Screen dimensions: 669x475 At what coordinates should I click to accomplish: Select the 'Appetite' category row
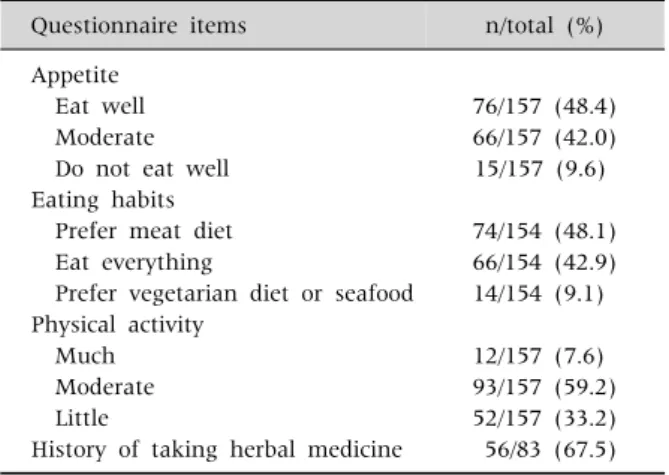(75, 76)
